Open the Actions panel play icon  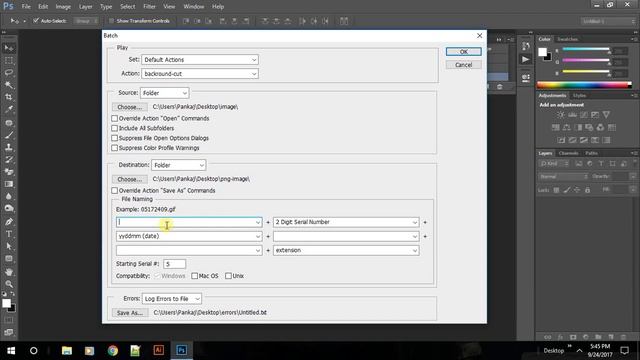click(x=526, y=60)
